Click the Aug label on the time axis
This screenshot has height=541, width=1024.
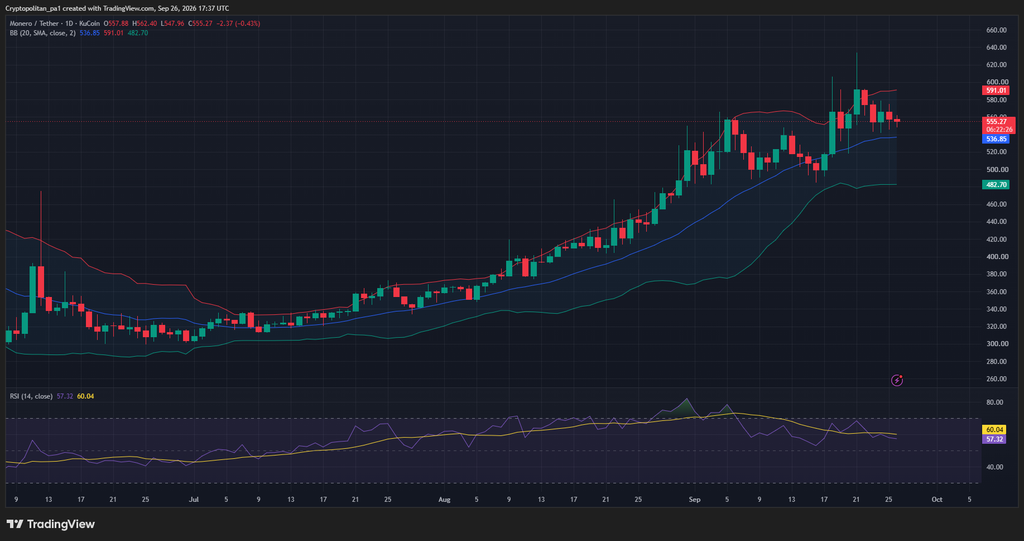(444, 499)
